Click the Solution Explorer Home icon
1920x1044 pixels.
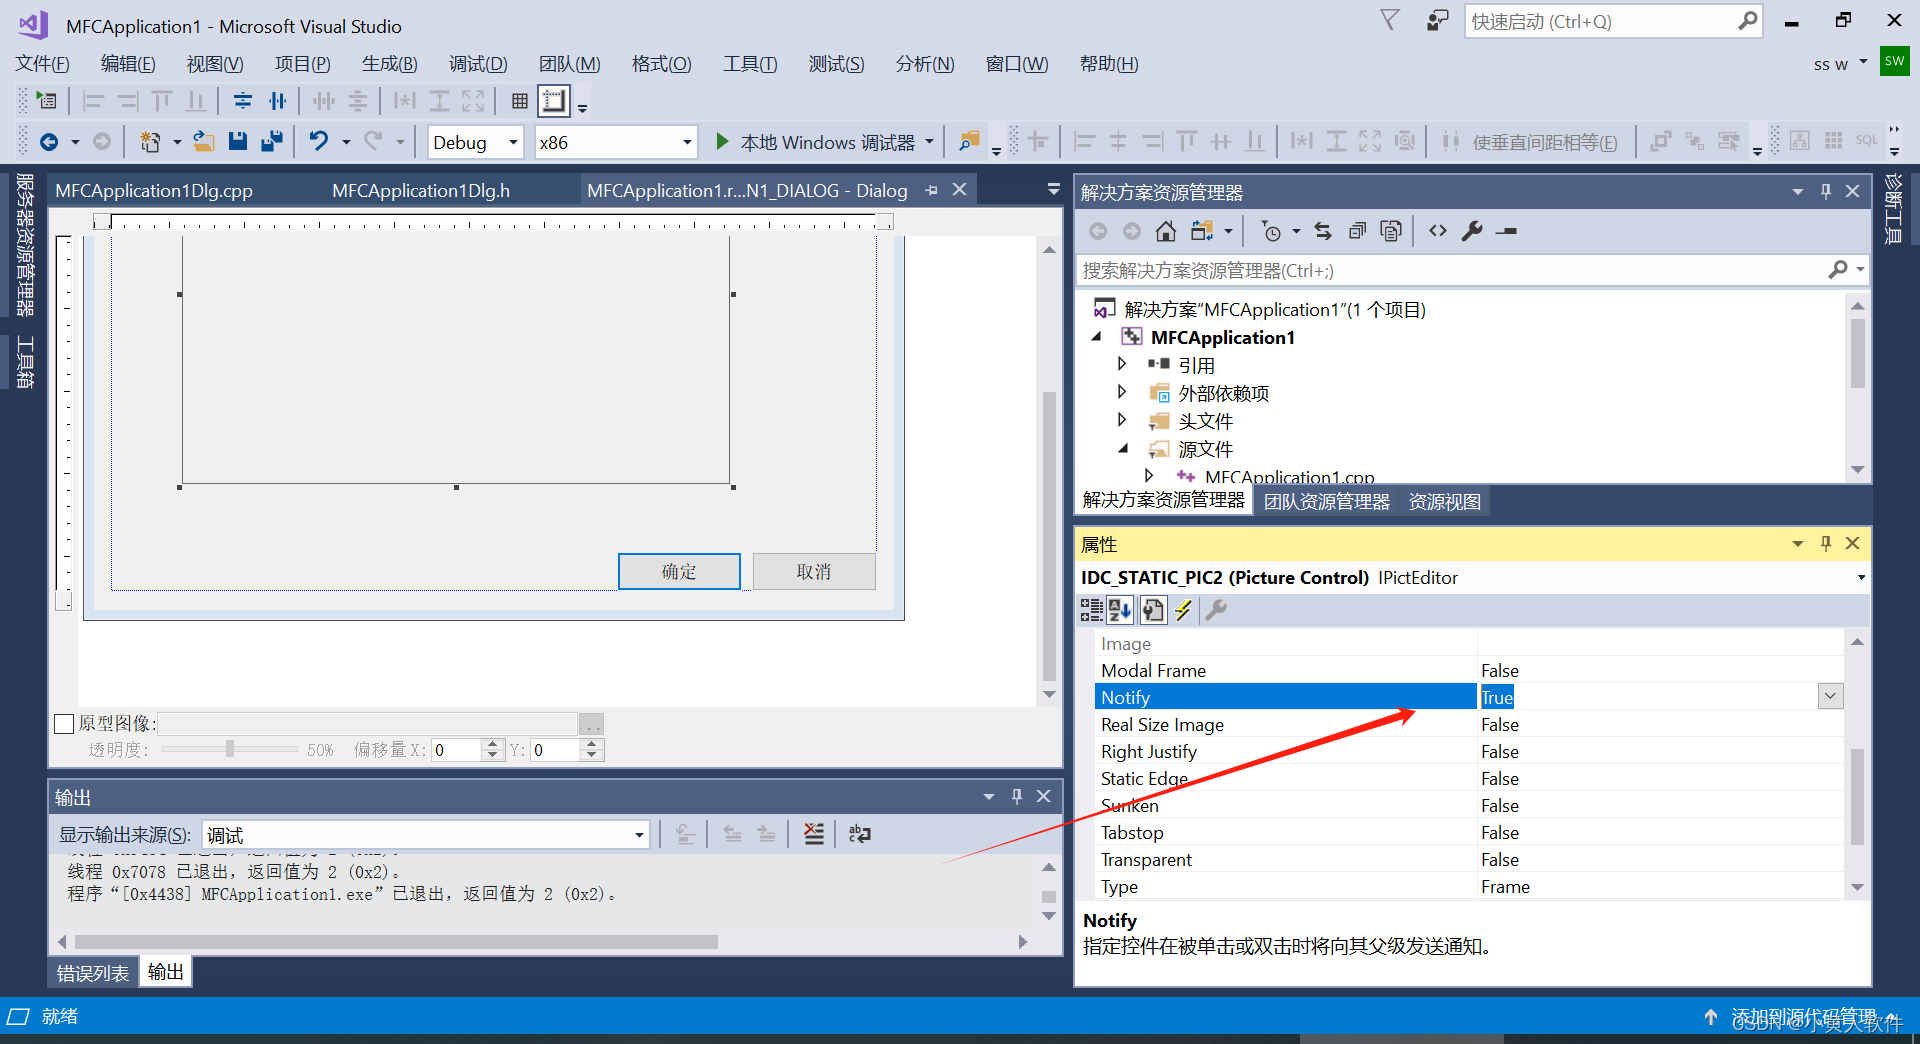click(x=1165, y=231)
